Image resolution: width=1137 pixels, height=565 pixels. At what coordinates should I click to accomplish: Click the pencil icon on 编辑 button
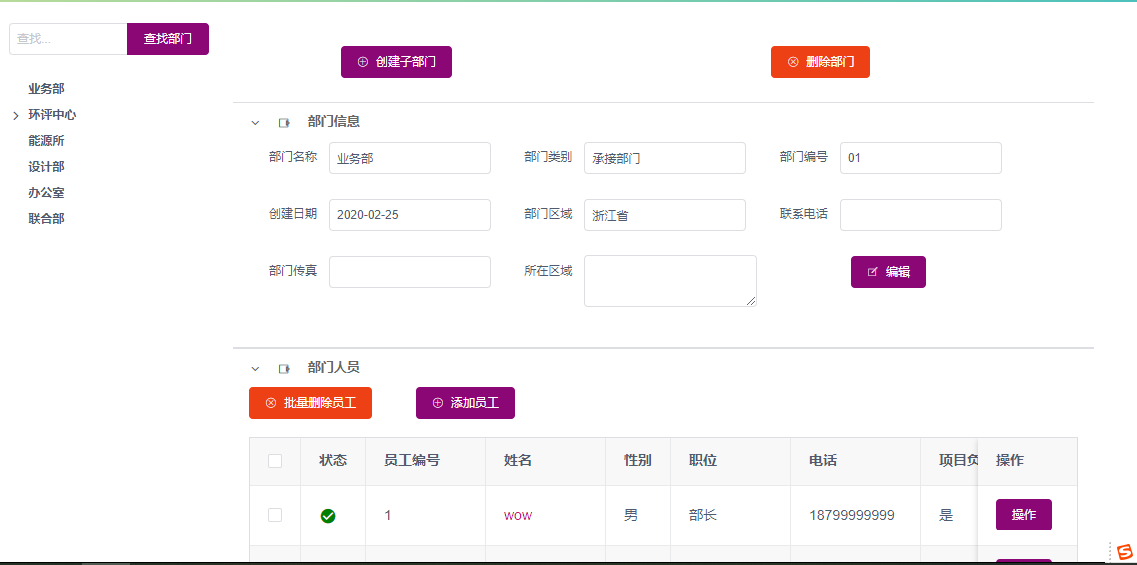[x=872, y=272]
